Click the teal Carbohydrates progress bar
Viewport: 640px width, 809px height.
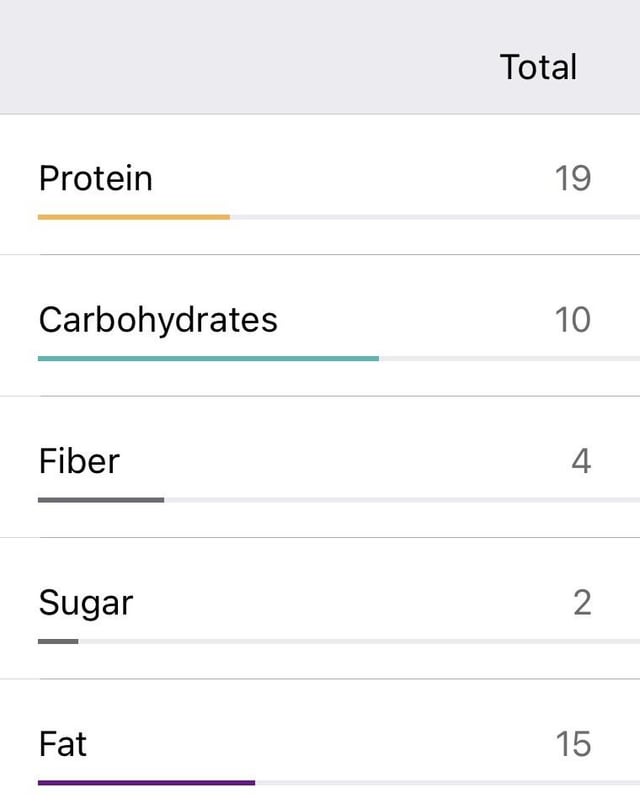pos(209,359)
